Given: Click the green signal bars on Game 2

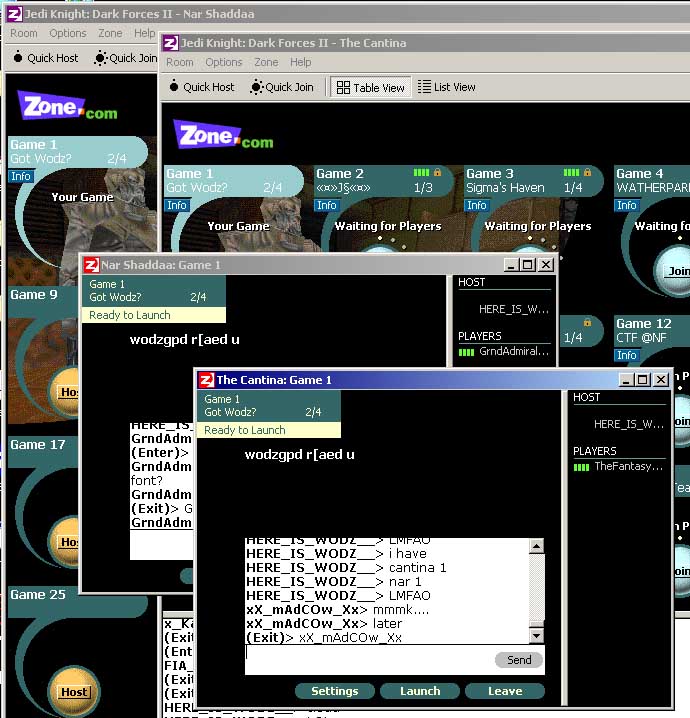Looking at the screenshot, I should pyautogui.click(x=421, y=173).
